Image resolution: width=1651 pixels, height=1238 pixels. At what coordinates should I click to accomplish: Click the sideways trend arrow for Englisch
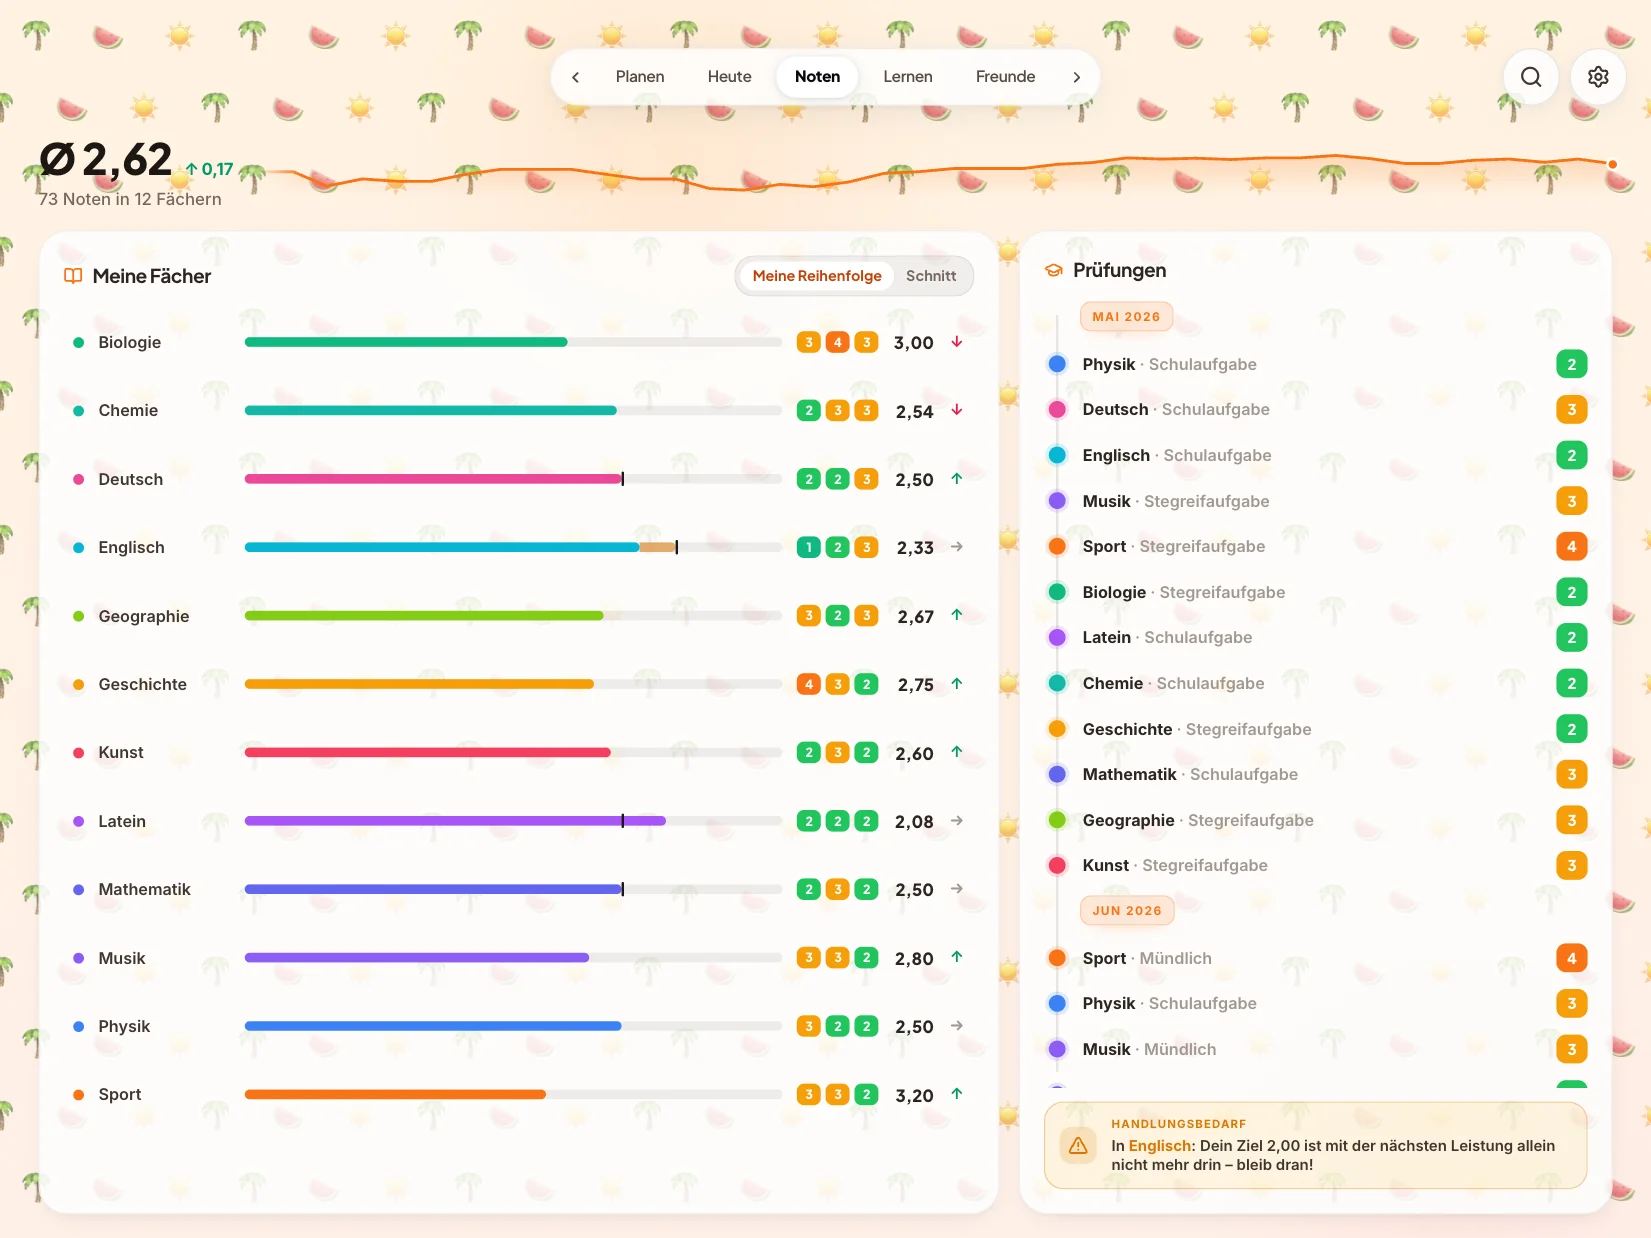(957, 547)
